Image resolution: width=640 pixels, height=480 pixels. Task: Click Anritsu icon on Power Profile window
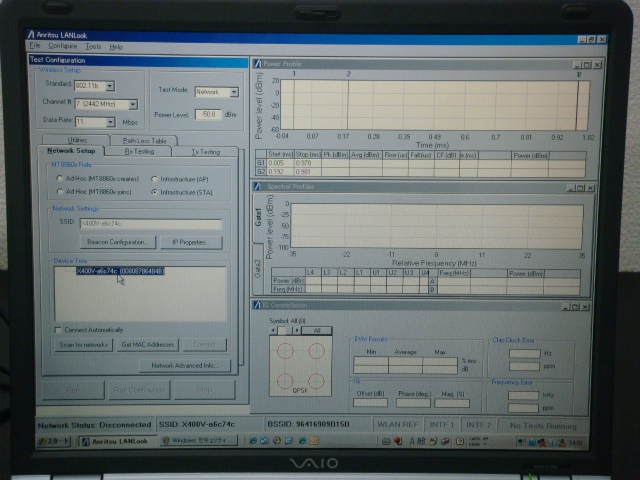(258, 63)
